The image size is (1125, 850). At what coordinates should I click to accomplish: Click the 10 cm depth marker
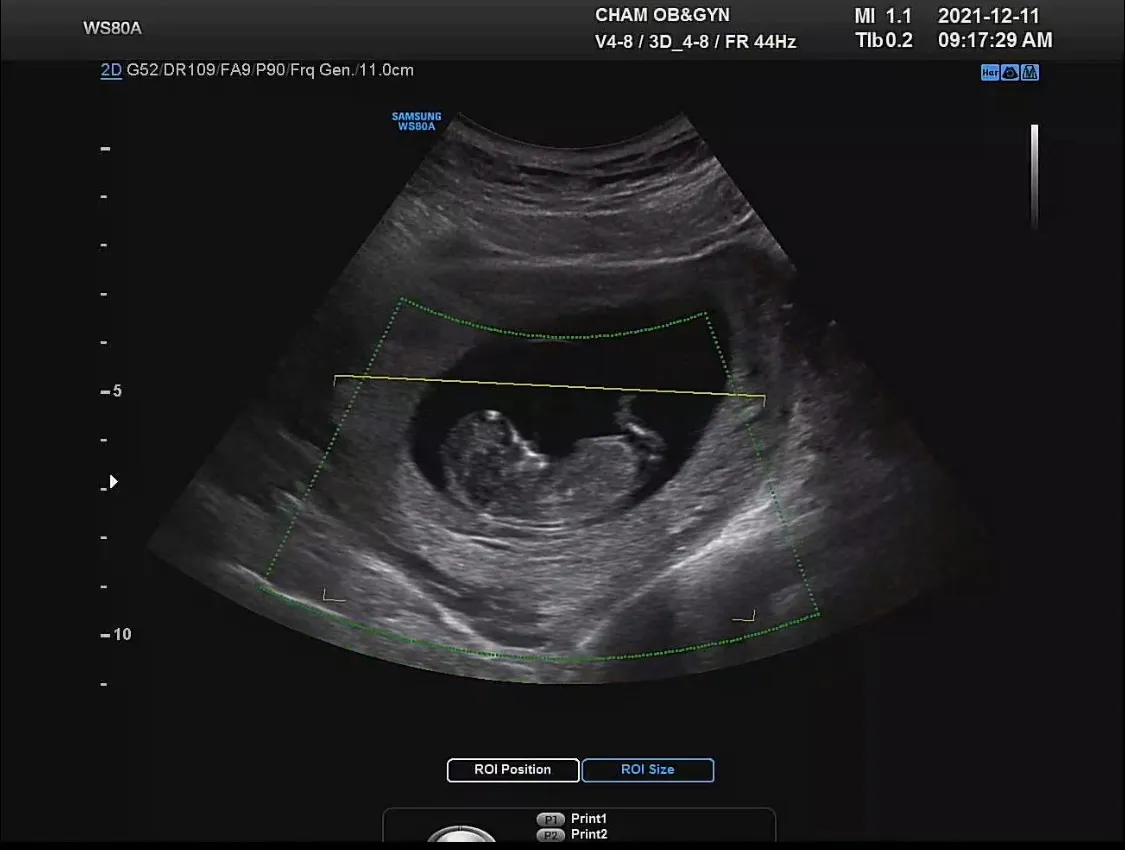[x=116, y=634]
